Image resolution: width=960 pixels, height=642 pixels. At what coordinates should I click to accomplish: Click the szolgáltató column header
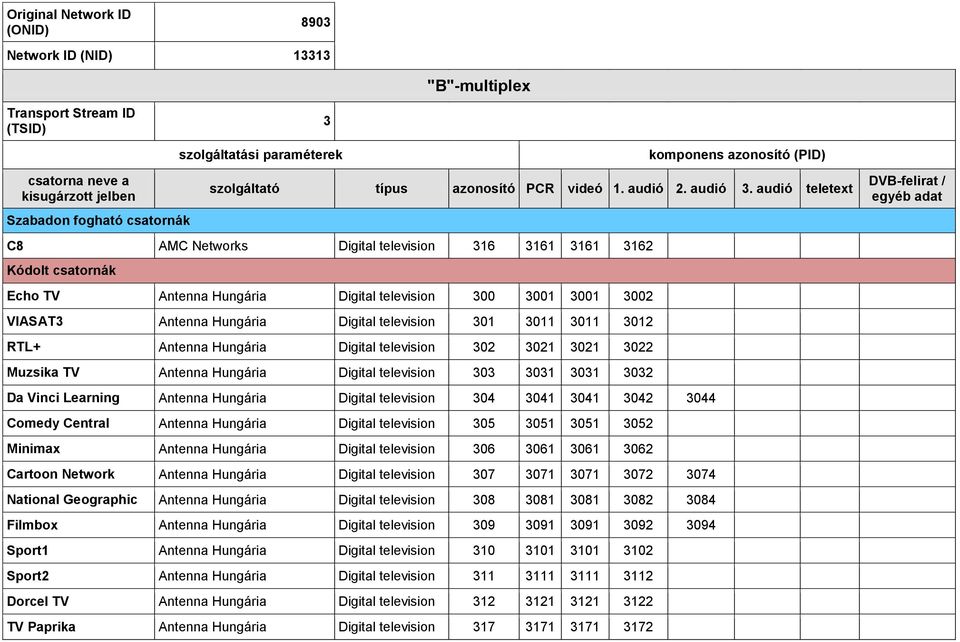coord(244,188)
